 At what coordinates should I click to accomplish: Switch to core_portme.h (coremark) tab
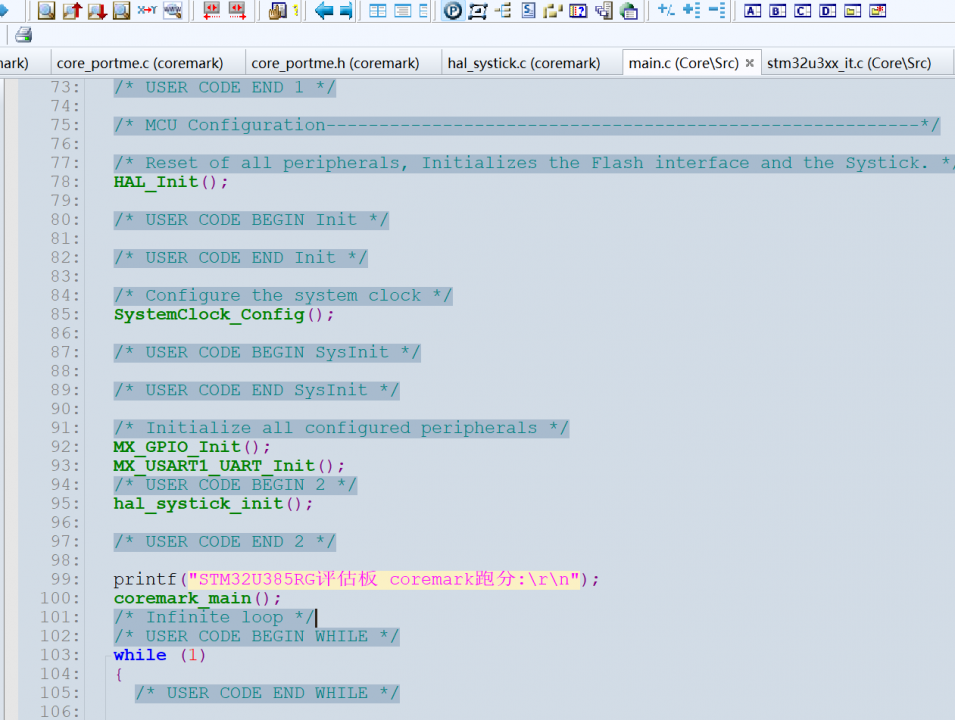click(x=335, y=63)
